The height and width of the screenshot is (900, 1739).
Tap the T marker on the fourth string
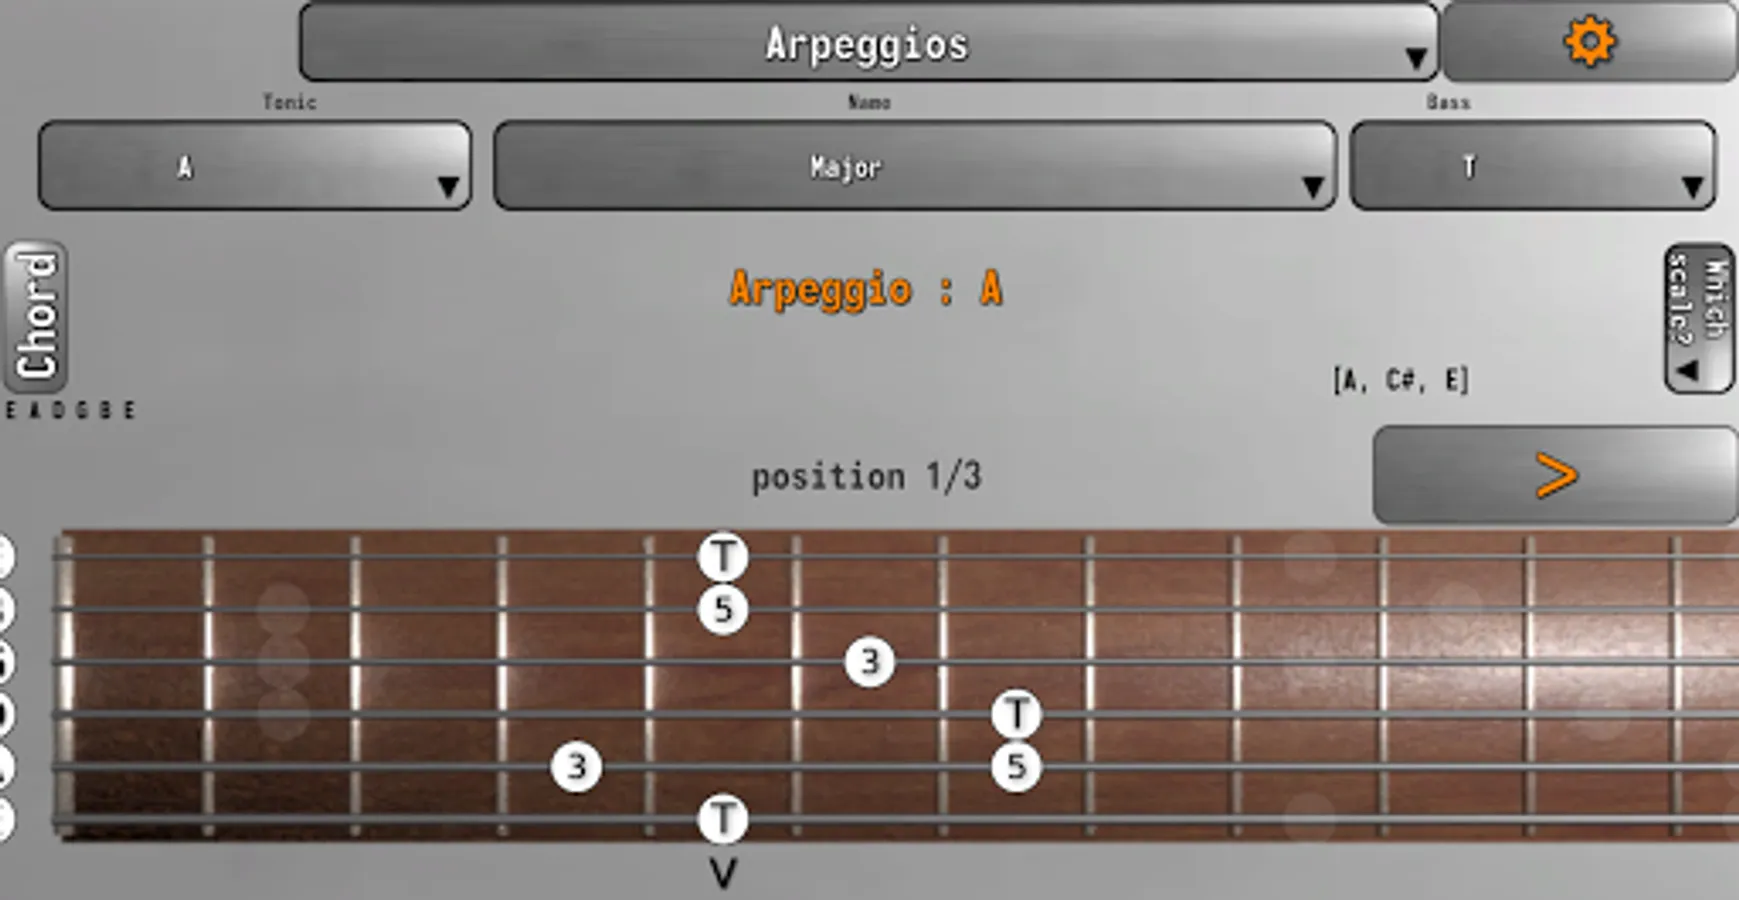1017,714
